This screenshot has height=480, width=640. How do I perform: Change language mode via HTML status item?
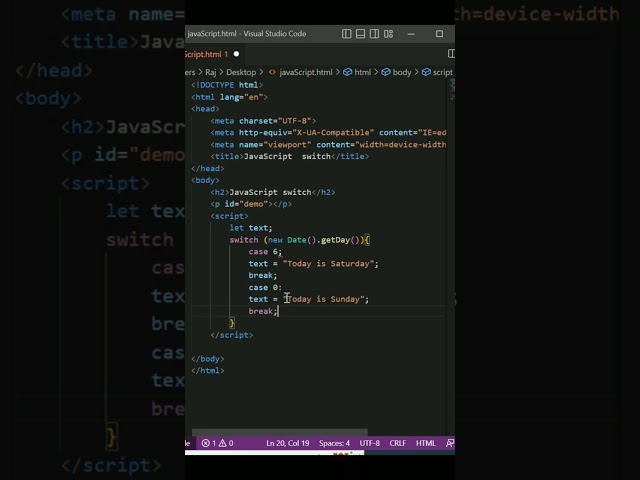click(426, 443)
